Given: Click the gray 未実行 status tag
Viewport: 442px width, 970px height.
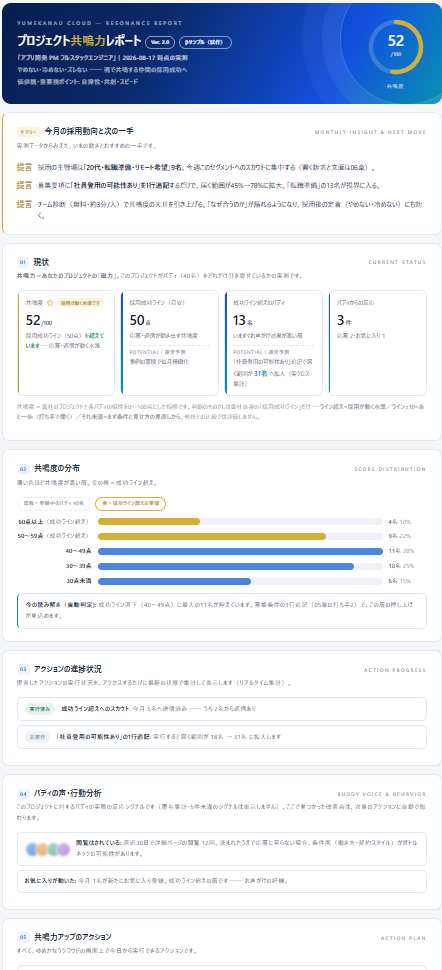Looking at the screenshot, I should (37, 737).
